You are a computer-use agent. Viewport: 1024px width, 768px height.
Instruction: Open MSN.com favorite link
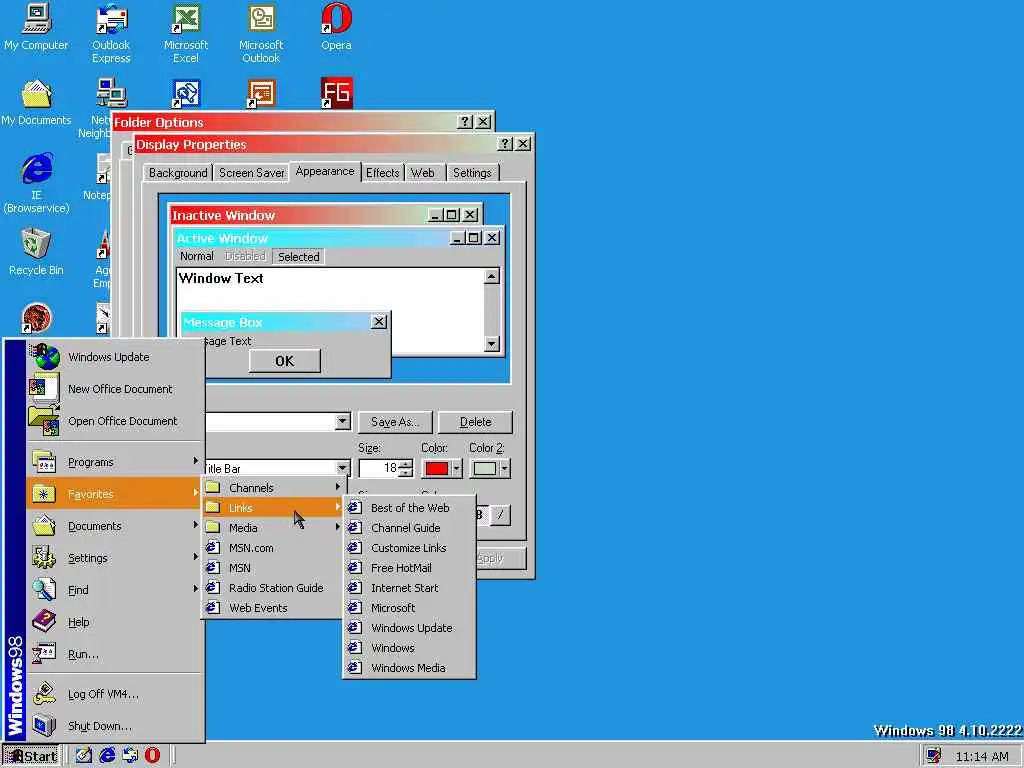click(x=273, y=548)
